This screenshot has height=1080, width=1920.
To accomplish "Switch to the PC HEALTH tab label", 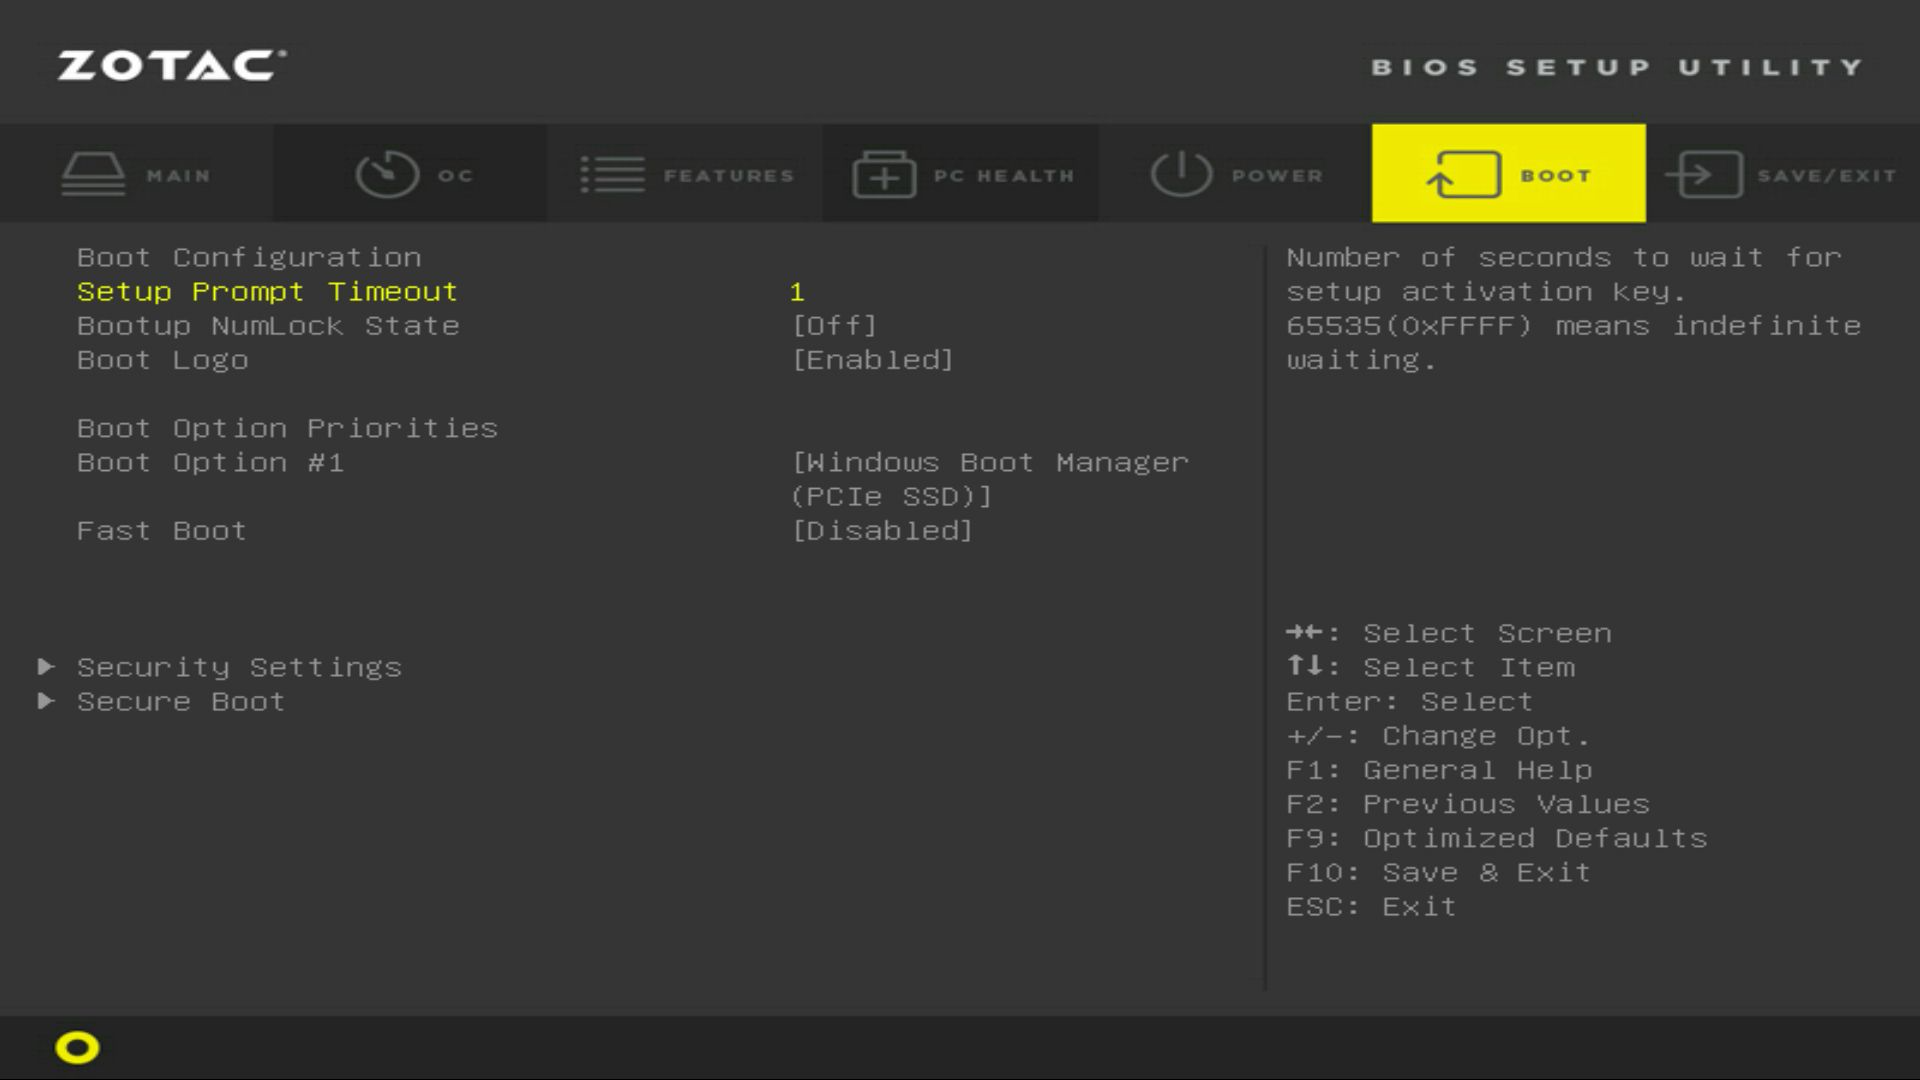I will pos(1004,176).
